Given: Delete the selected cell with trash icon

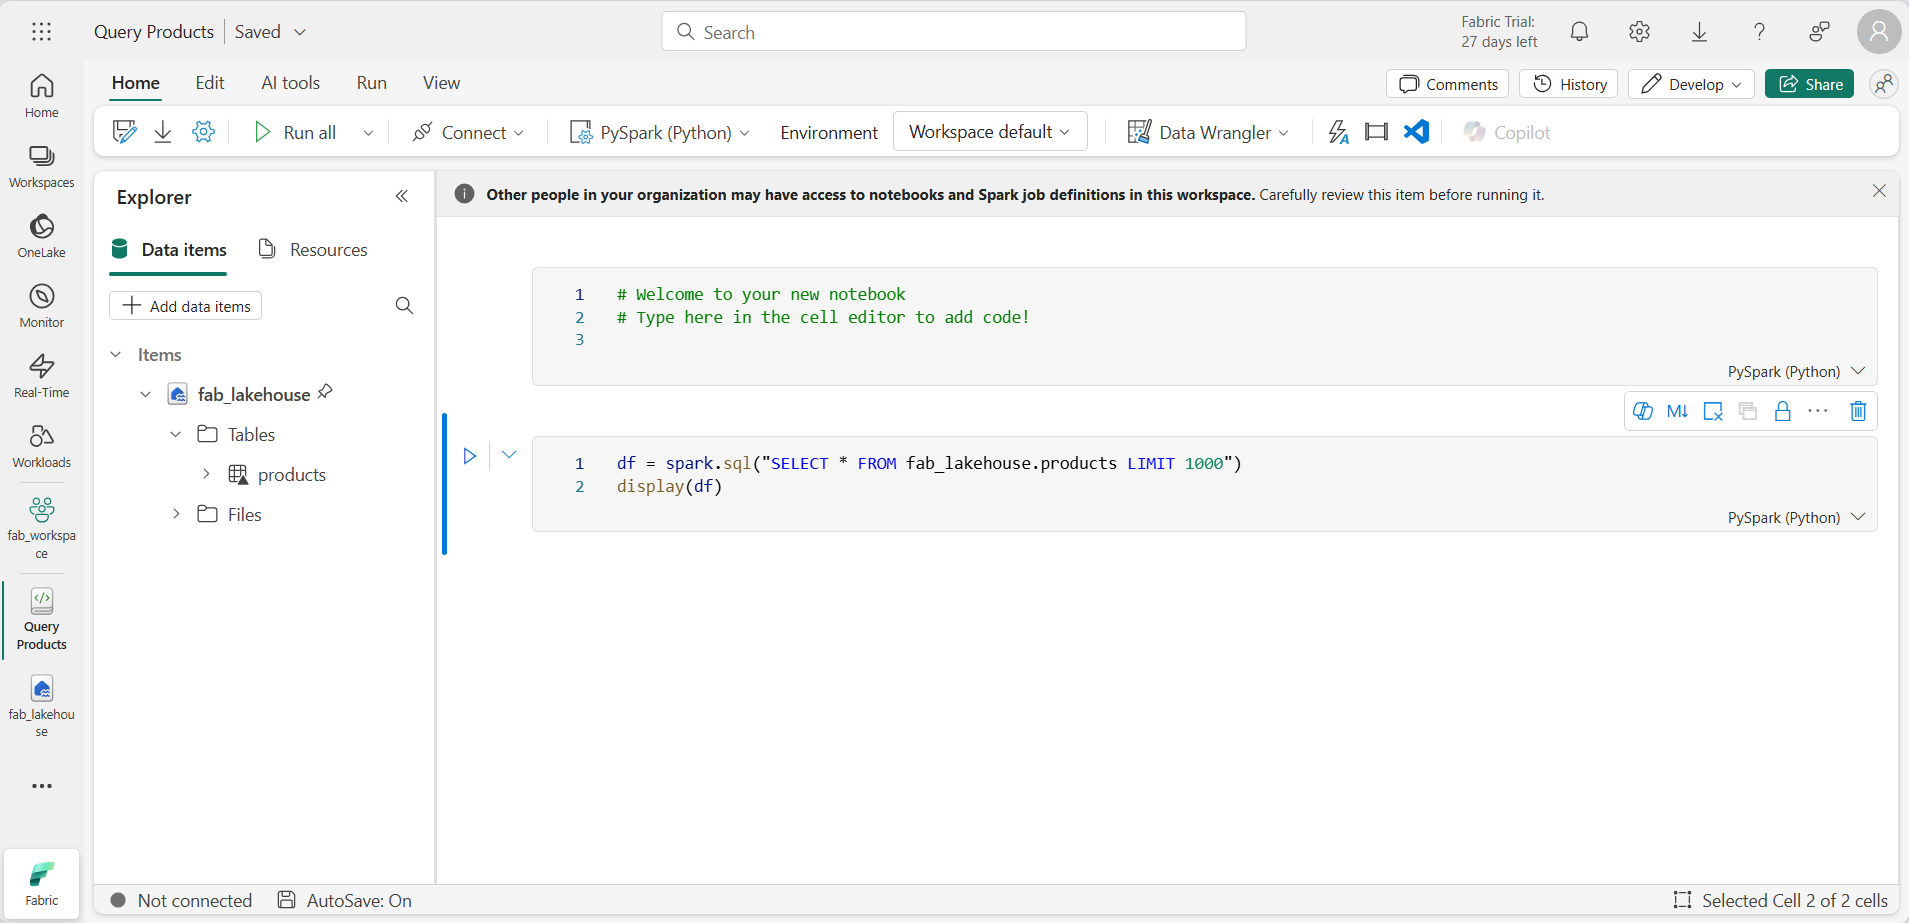Looking at the screenshot, I should (1857, 411).
